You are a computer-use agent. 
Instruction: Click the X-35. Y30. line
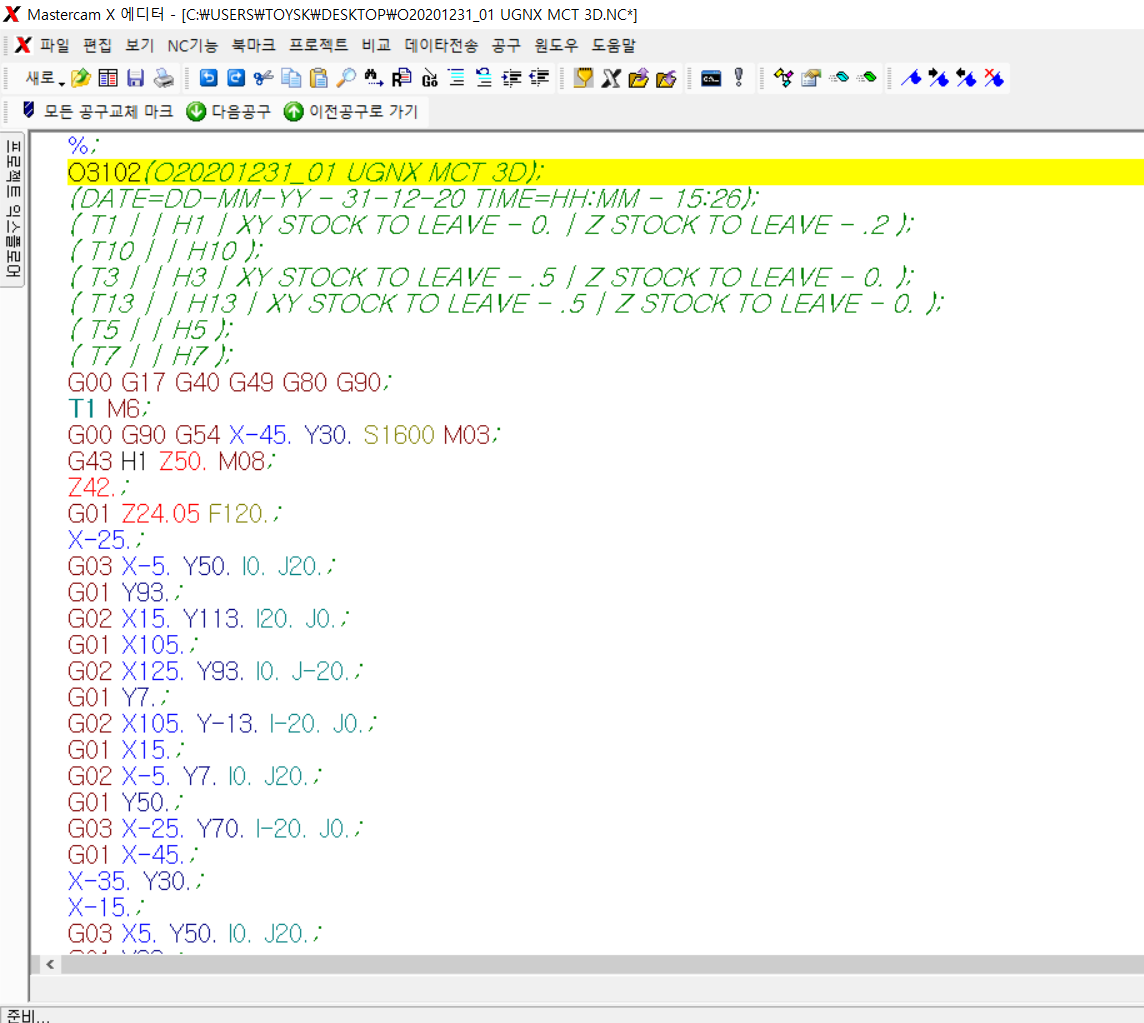pos(136,881)
